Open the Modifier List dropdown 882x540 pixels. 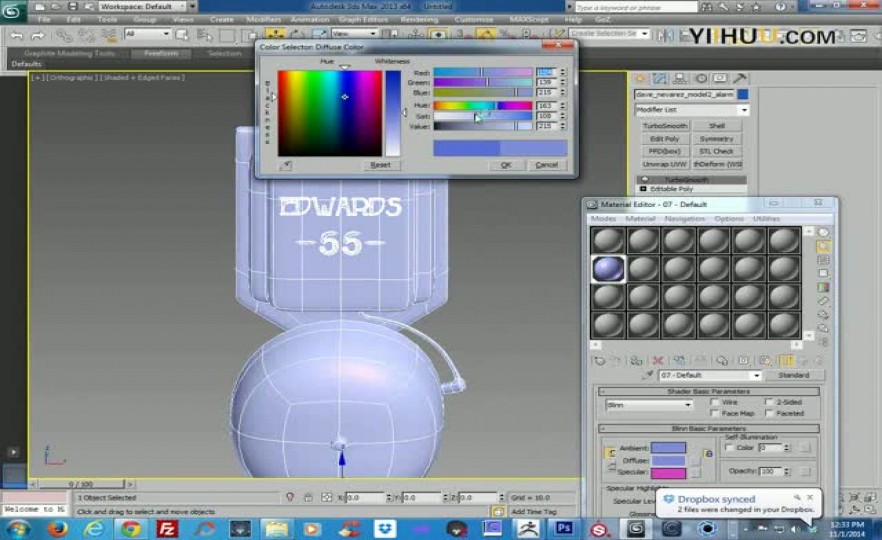point(692,110)
